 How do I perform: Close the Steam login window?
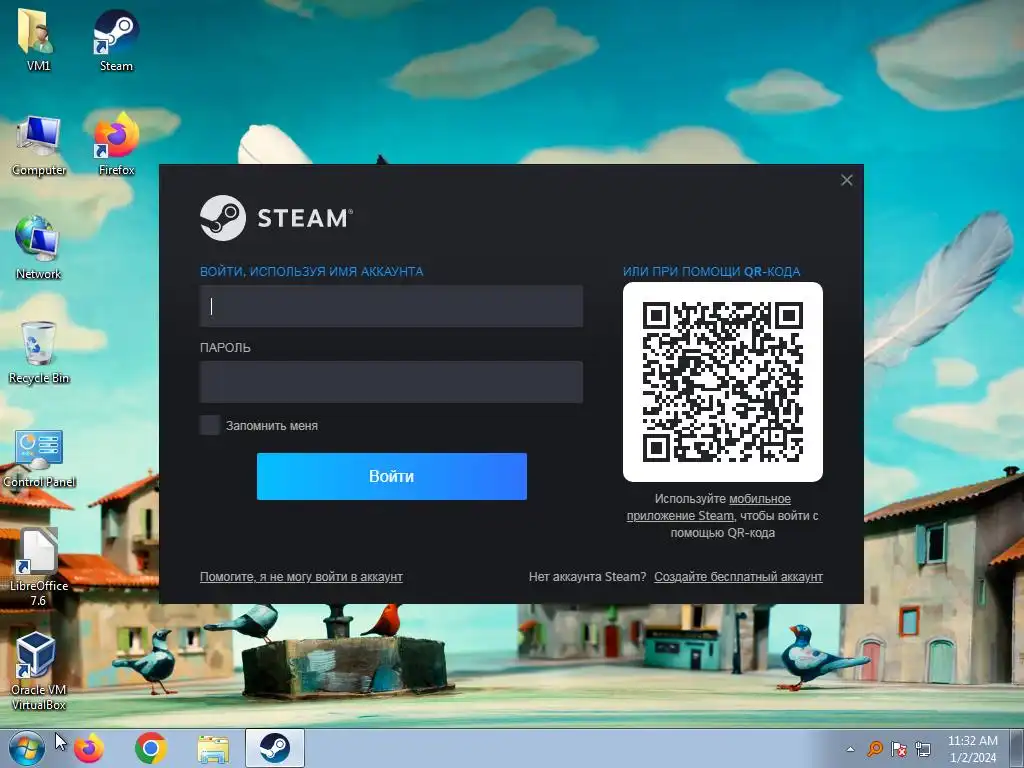pos(846,180)
